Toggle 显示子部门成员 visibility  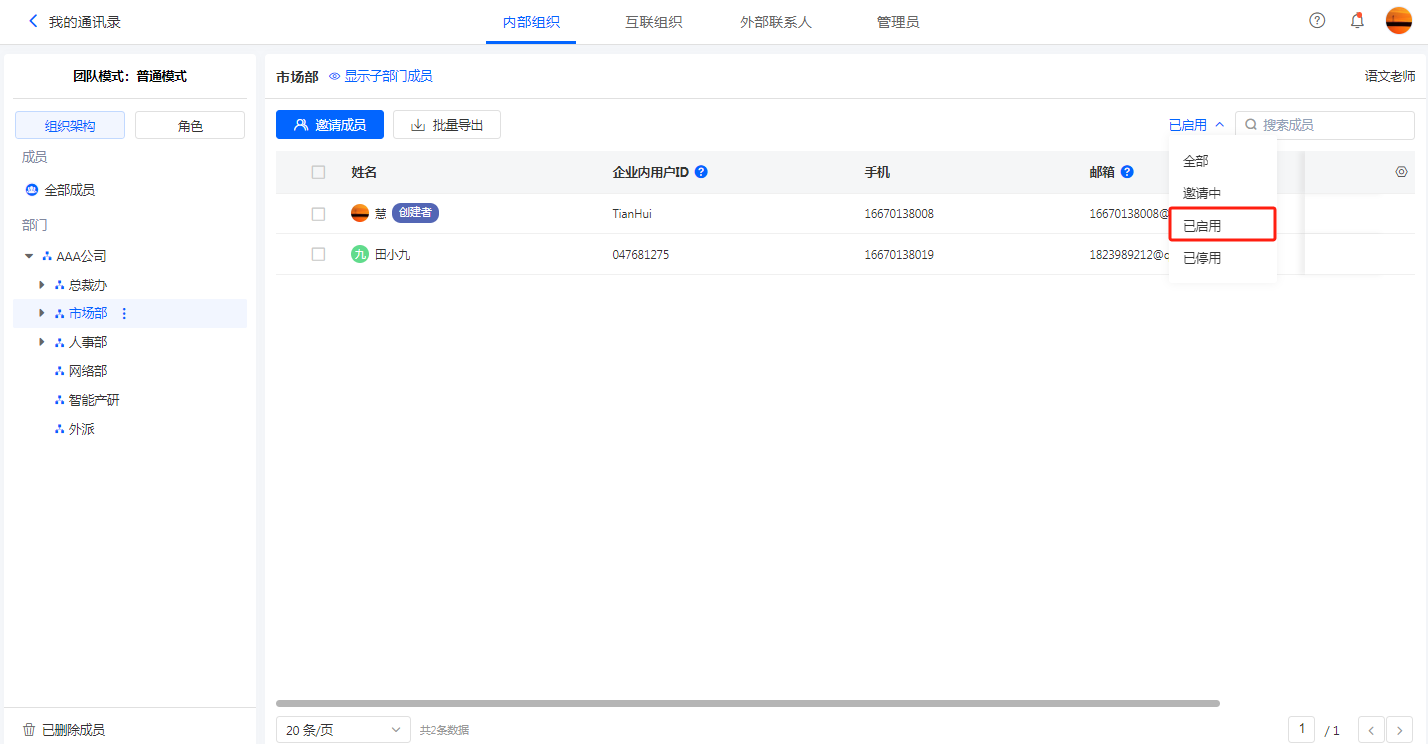(381, 76)
